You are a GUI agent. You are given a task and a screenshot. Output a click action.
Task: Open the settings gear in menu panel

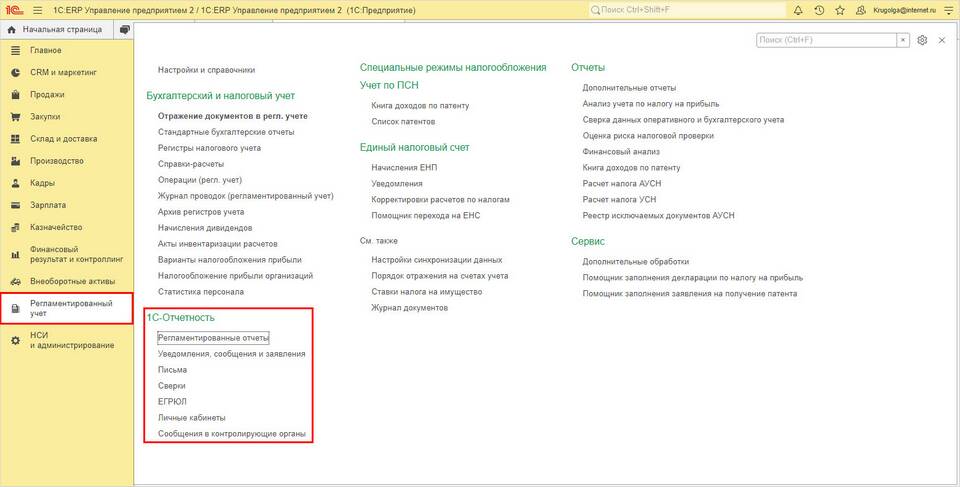point(923,40)
